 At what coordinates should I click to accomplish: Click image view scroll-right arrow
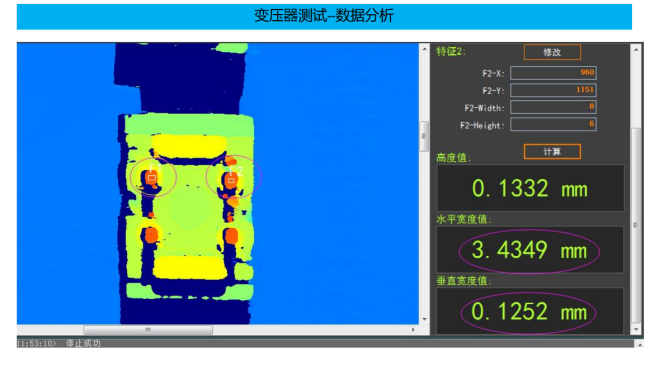pyautogui.click(x=413, y=330)
